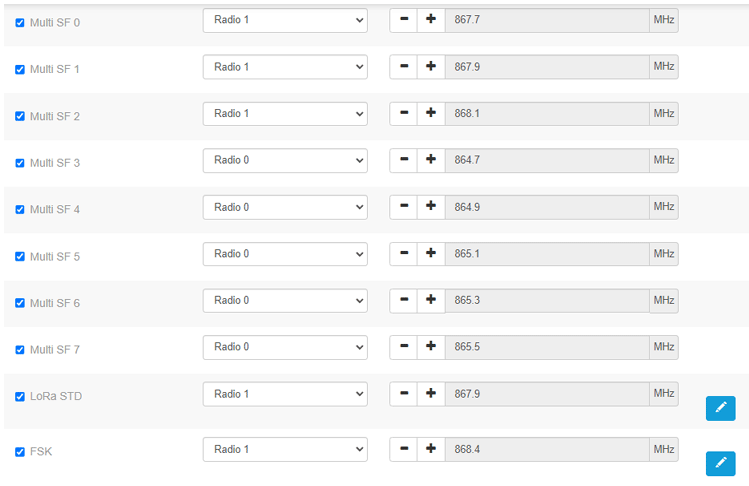The width and height of the screenshot is (749, 486).
Task: Click the edit pencil icon for LoRa STD
Action: [720, 408]
